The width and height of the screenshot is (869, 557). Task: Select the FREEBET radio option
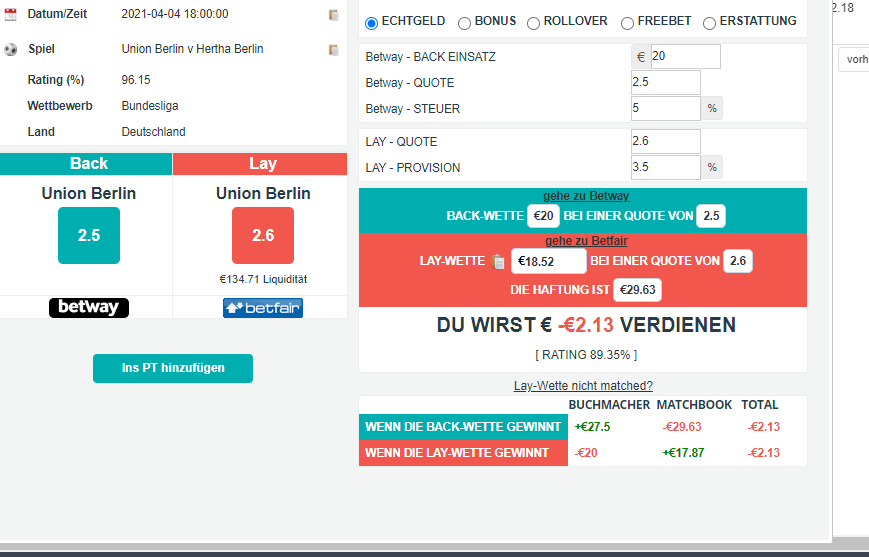point(627,23)
